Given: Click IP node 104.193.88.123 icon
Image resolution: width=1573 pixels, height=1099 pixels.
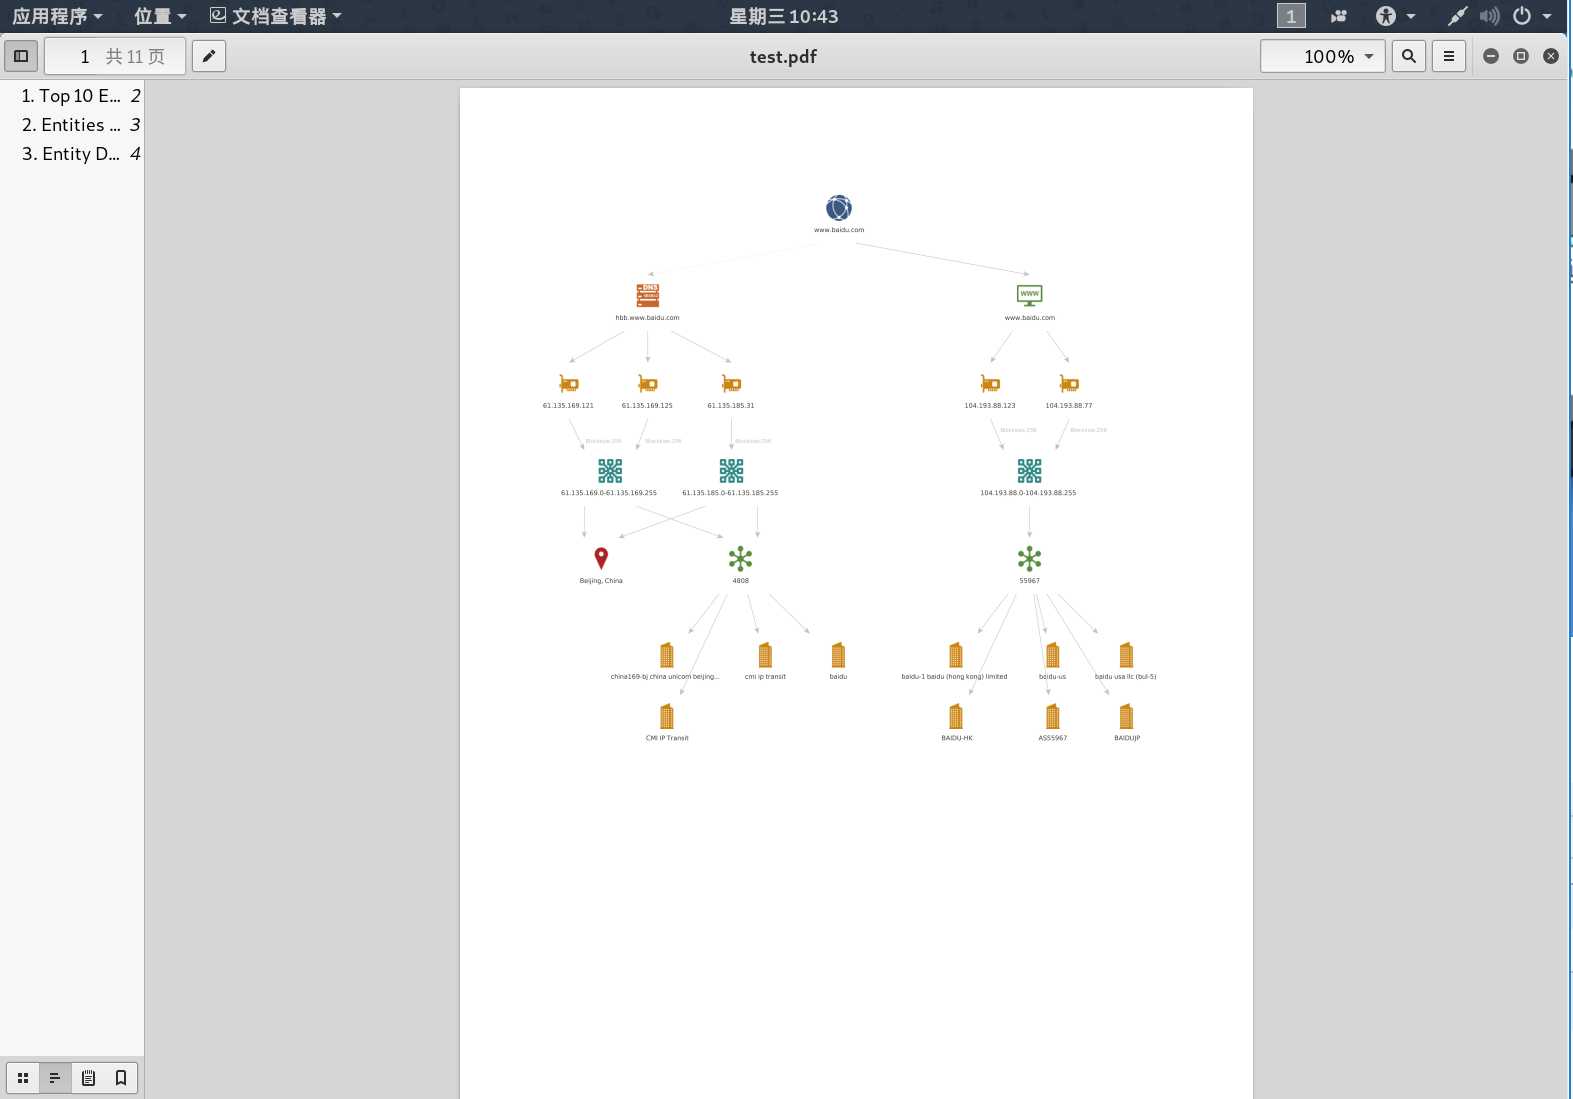Looking at the screenshot, I should (x=990, y=384).
